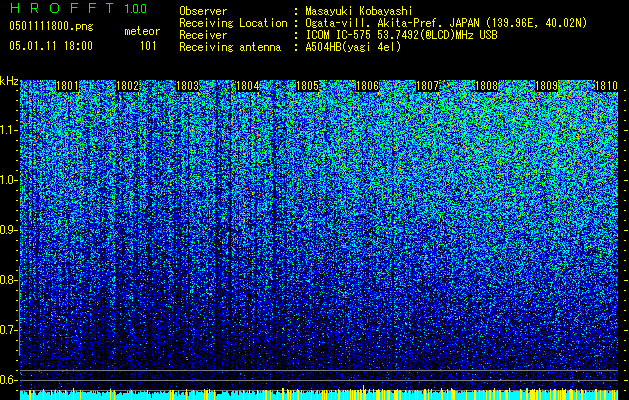Click receiver value ICOM IC-575 53.7492 MHz USB
The height and width of the screenshot is (400, 629).
pos(402,35)
